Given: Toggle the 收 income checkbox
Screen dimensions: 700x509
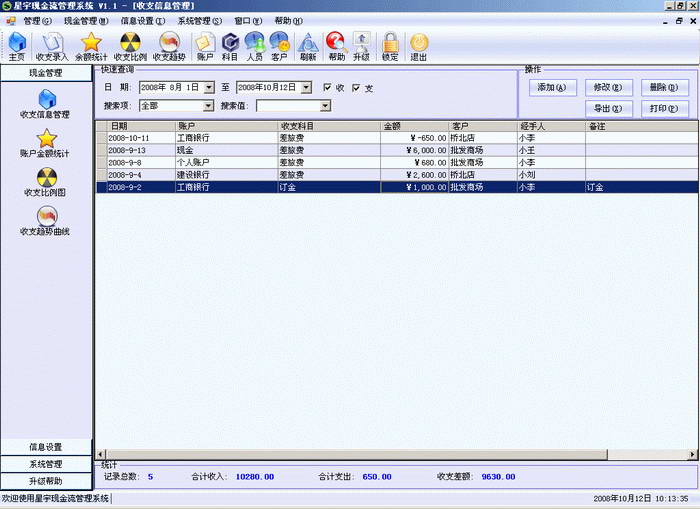Looking at the screenshot, I should point(327,88).
